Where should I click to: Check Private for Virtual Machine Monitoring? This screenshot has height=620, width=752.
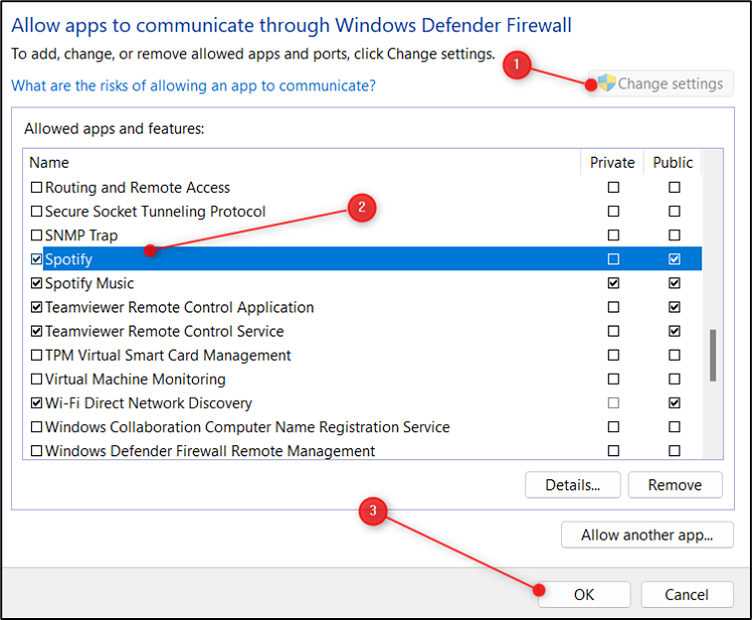coord(613,379)
